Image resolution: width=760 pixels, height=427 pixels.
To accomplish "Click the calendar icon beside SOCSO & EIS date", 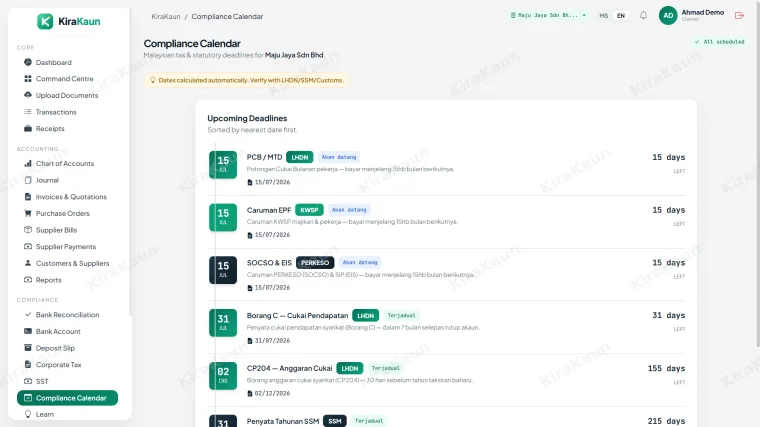I will [x=250, y=288].
